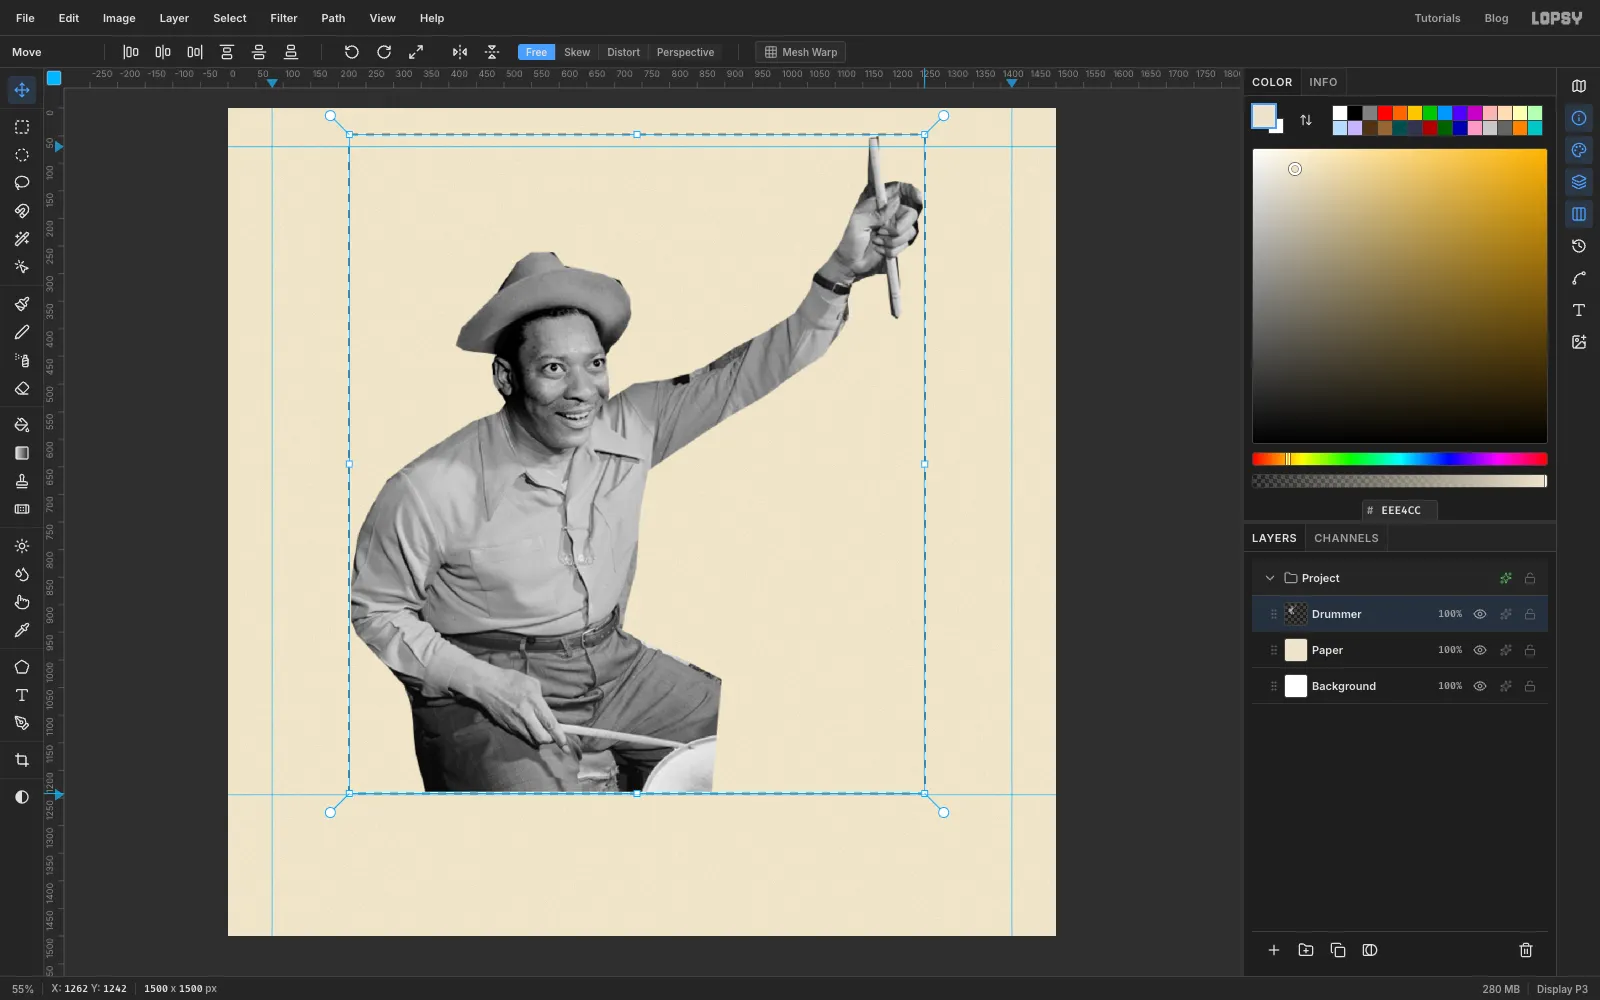The image size is (1600, 1000).
Task: Hide the Background layer
Action: point(1480,686)
